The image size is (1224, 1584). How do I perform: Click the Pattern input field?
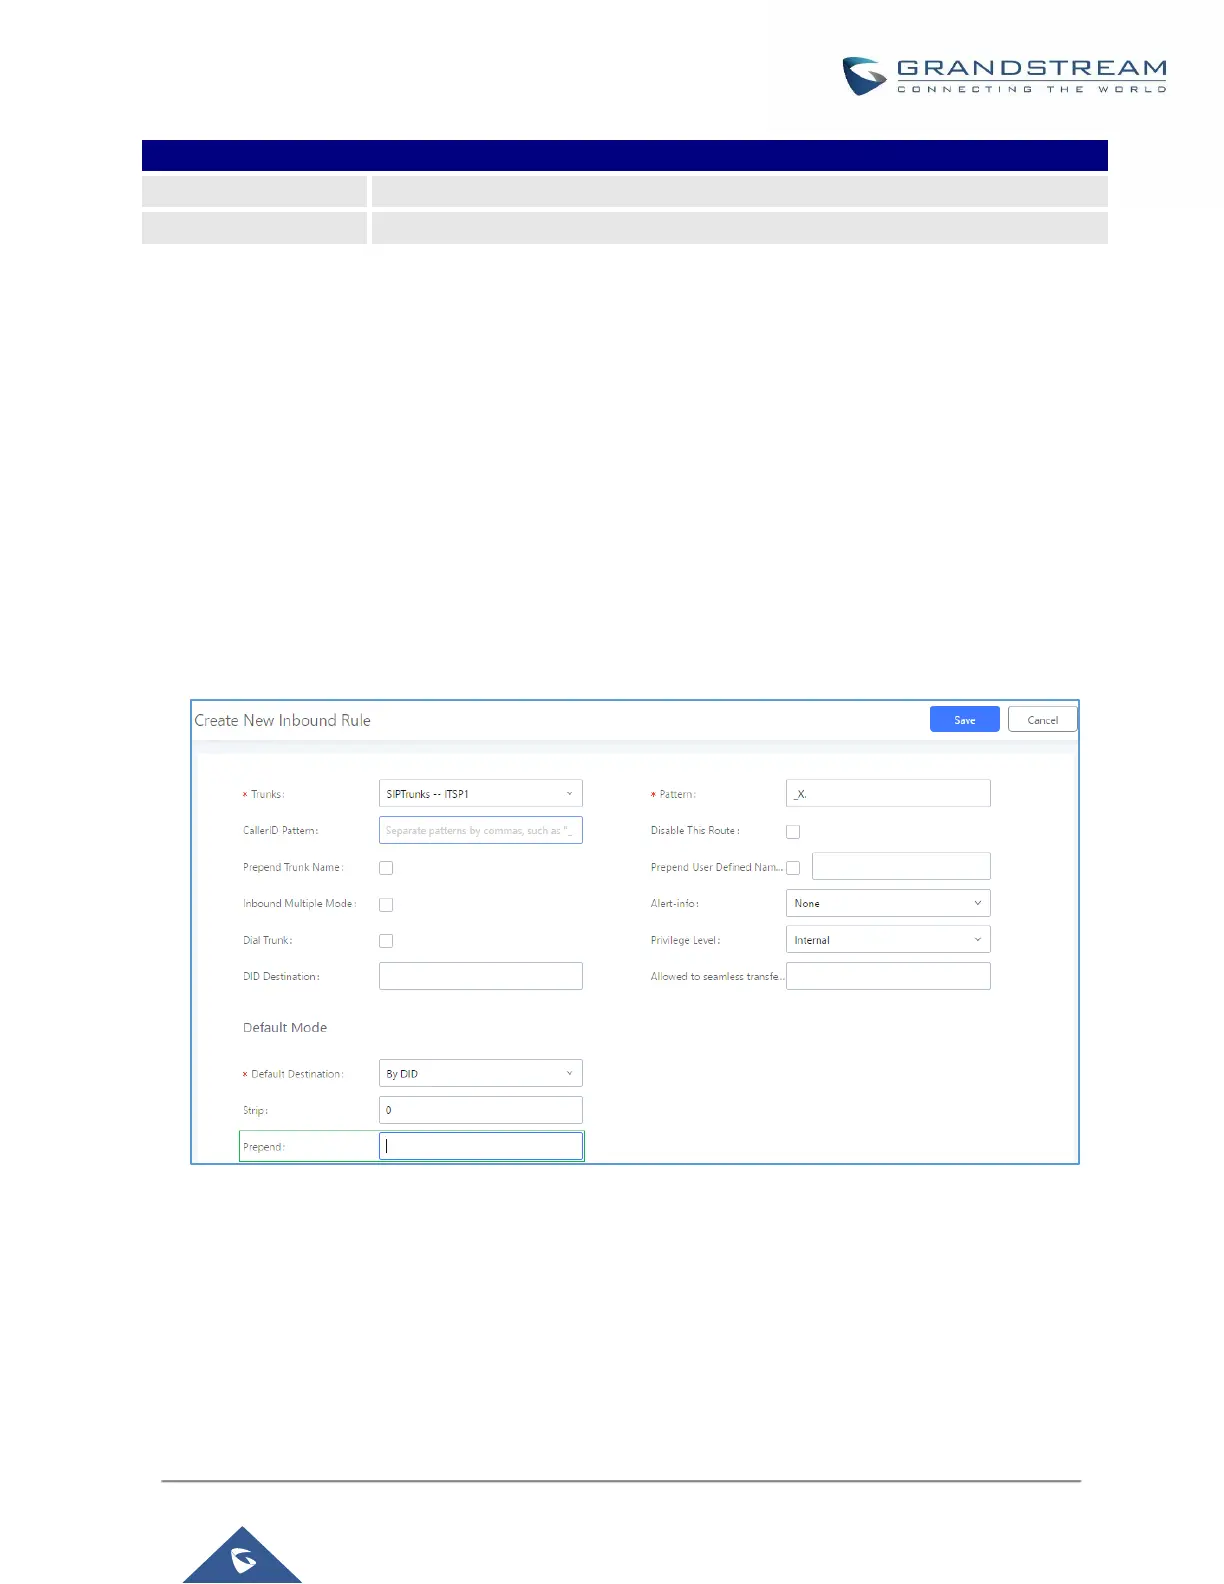click(888, 793)
